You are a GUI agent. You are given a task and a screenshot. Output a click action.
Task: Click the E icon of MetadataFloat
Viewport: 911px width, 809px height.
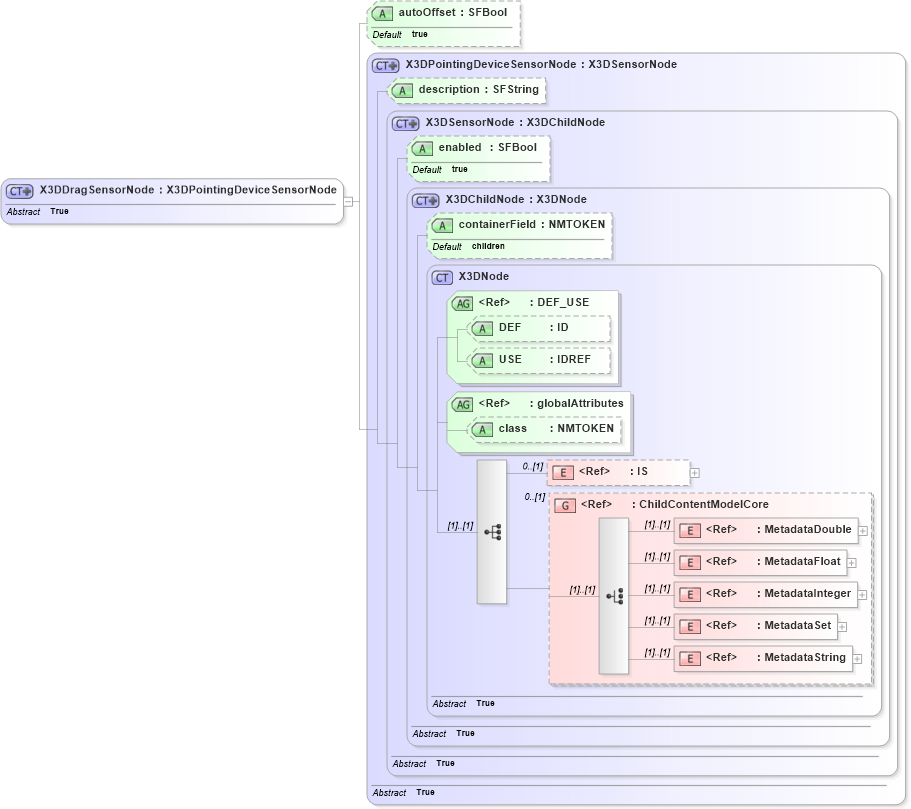pos(690,562)
